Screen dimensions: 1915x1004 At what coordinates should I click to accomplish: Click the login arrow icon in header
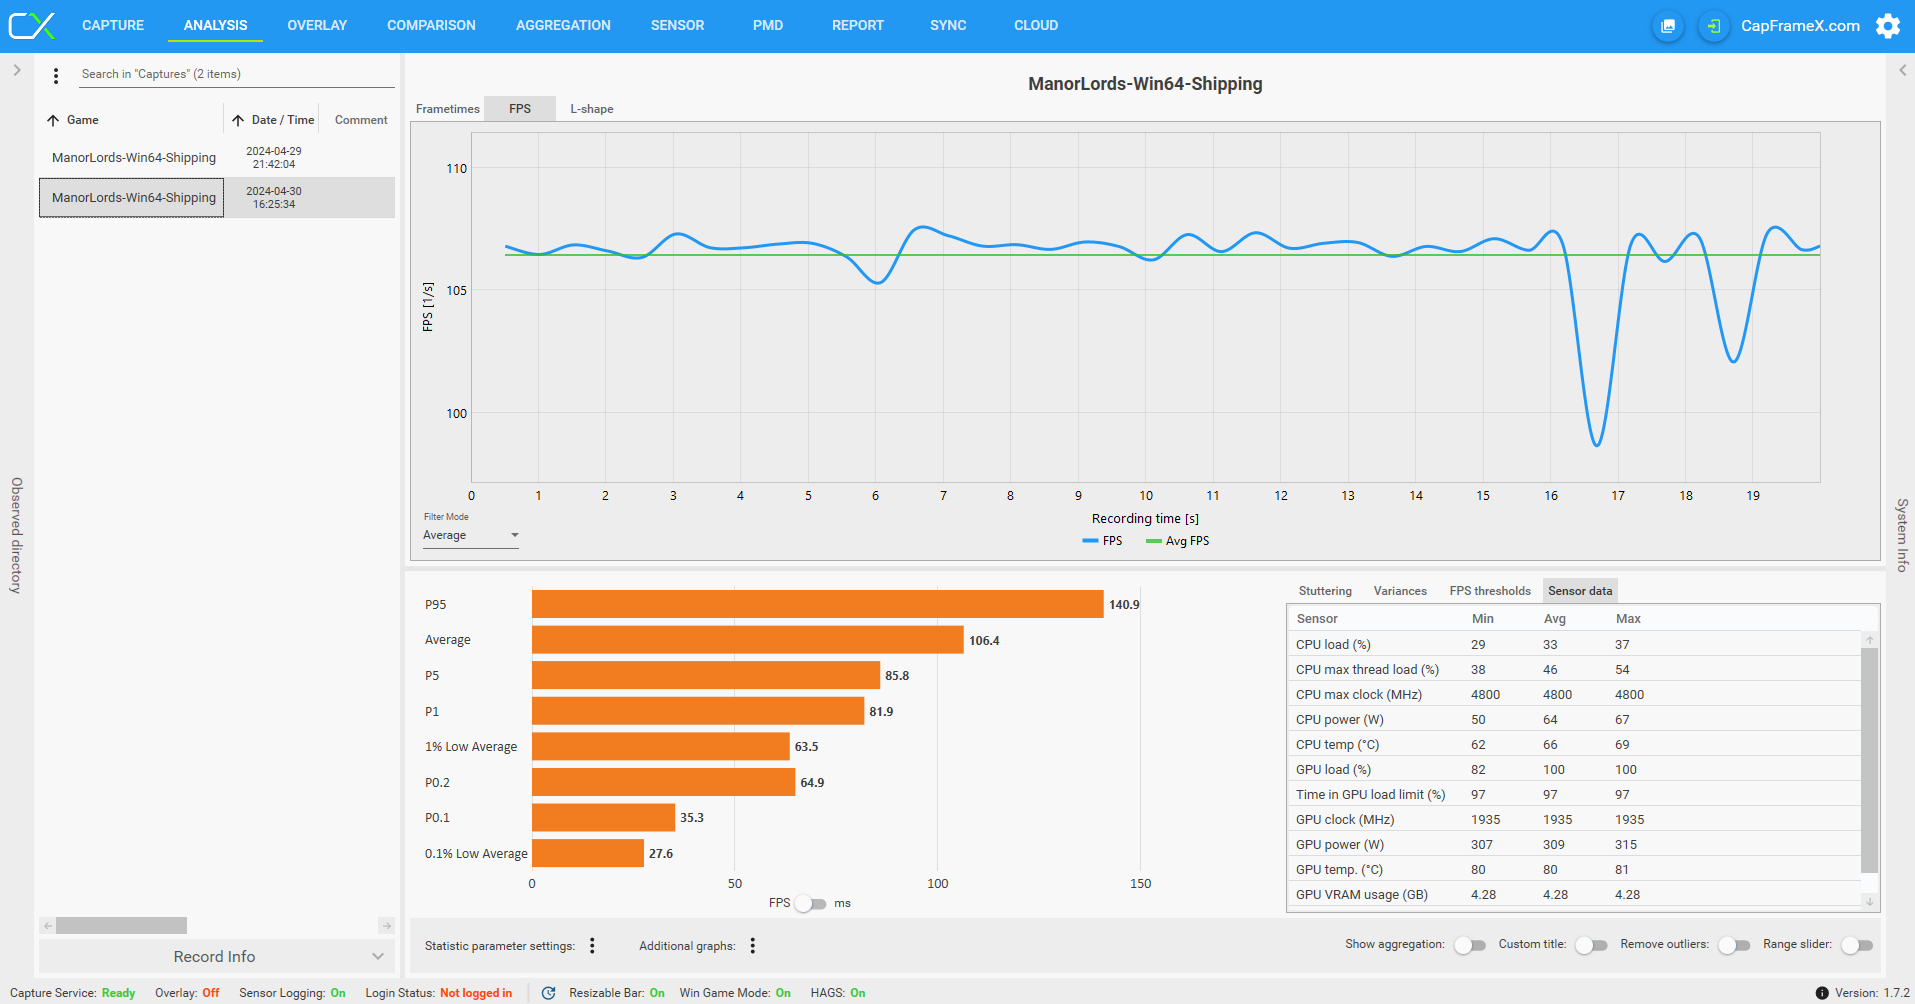1714,26
